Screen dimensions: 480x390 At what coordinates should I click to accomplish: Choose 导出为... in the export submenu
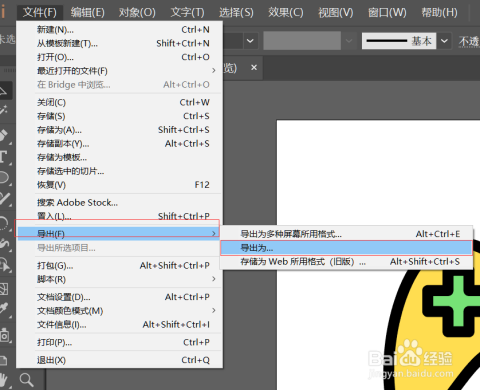tap(346, 248)
